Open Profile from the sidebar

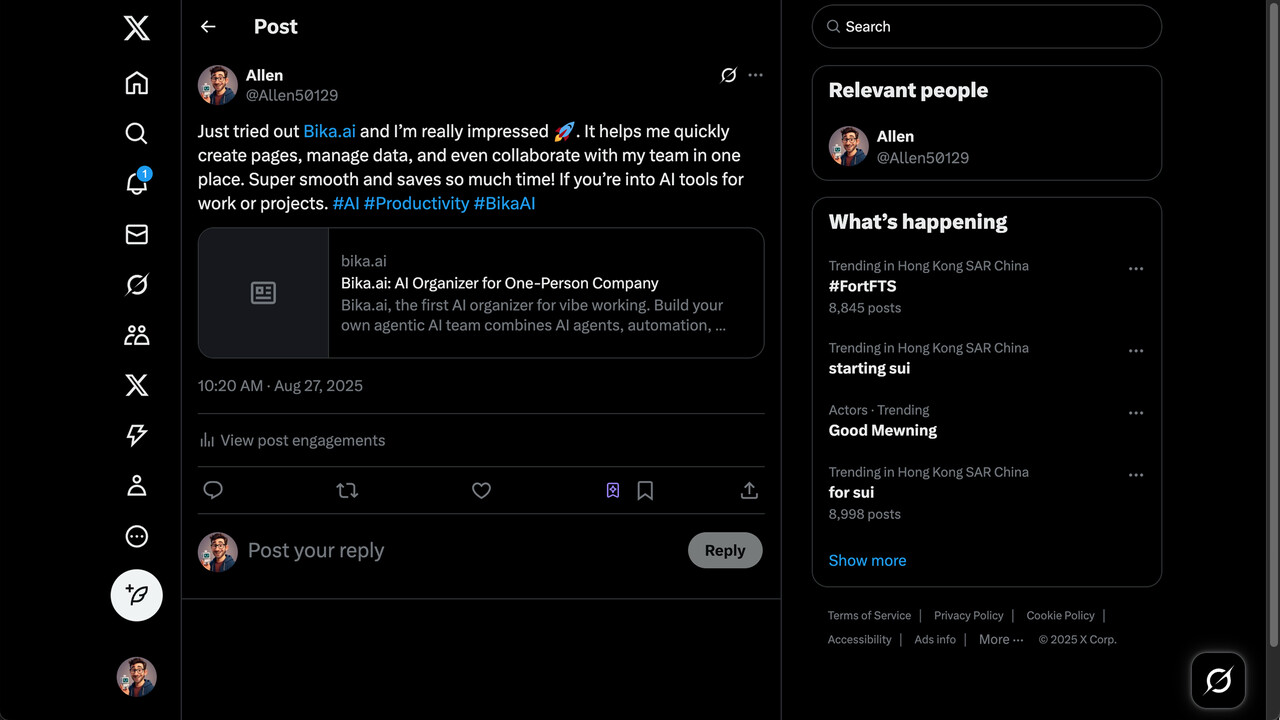coord(137,486)
